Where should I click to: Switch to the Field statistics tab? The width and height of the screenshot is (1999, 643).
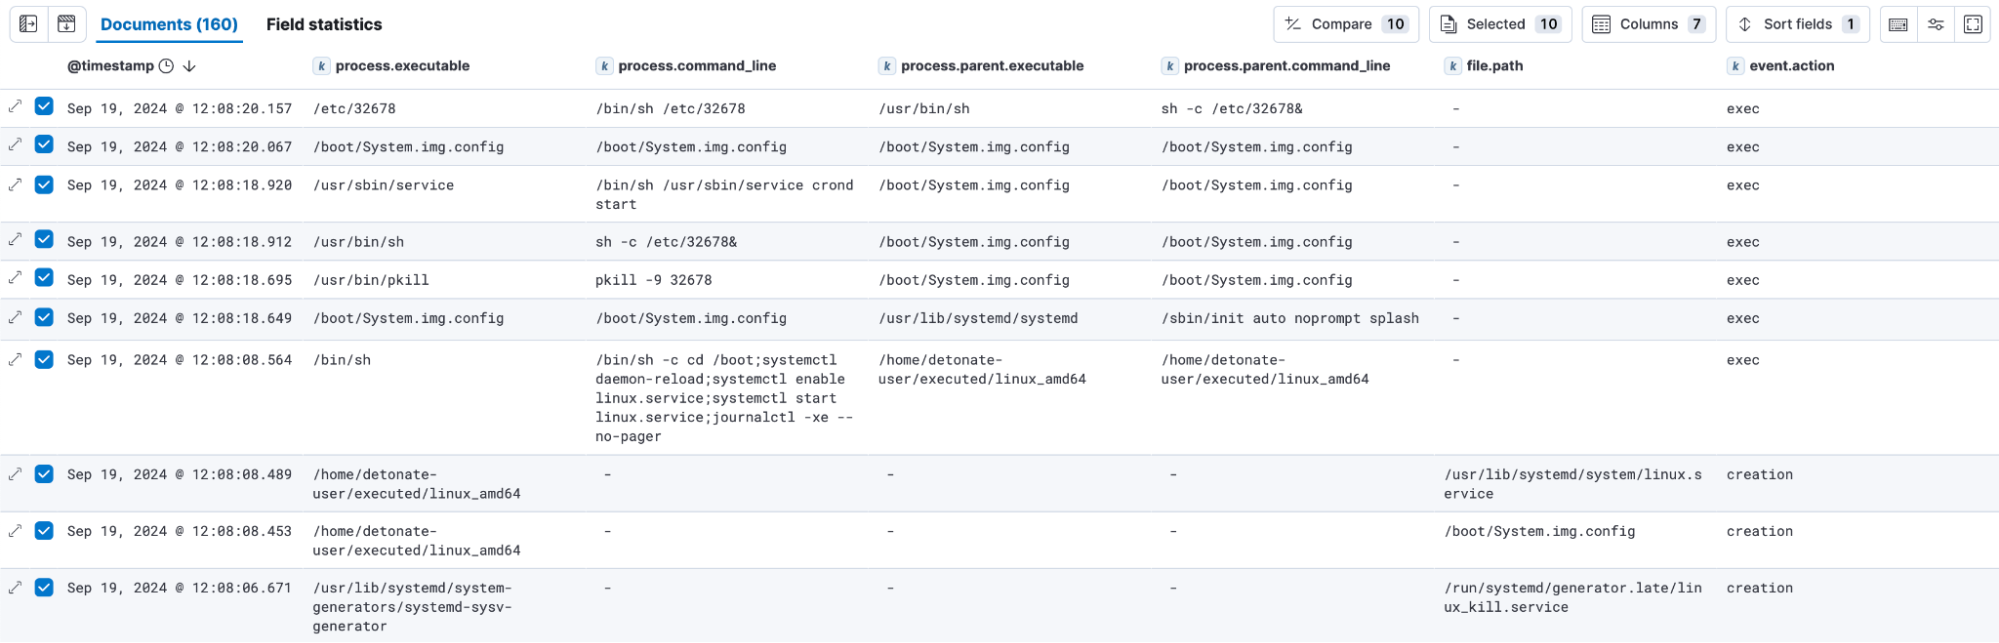point(324,24)
